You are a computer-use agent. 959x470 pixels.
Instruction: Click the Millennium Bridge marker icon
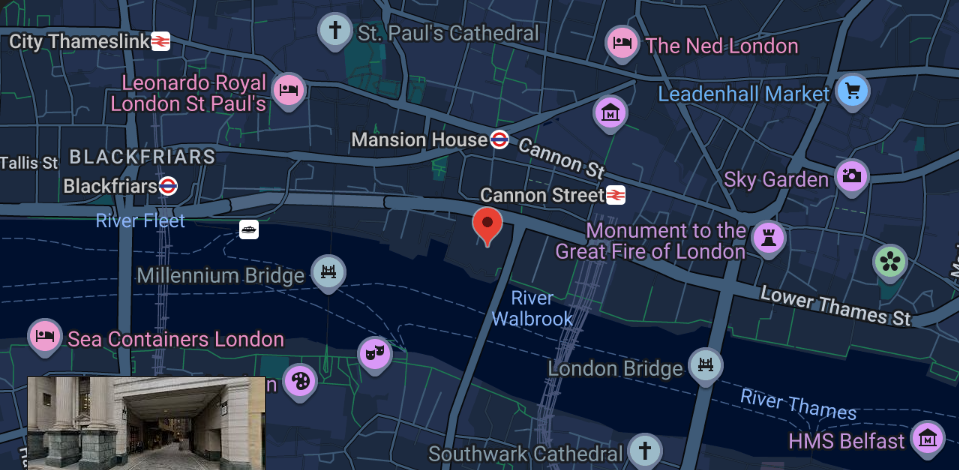click(x=328, y=273)
